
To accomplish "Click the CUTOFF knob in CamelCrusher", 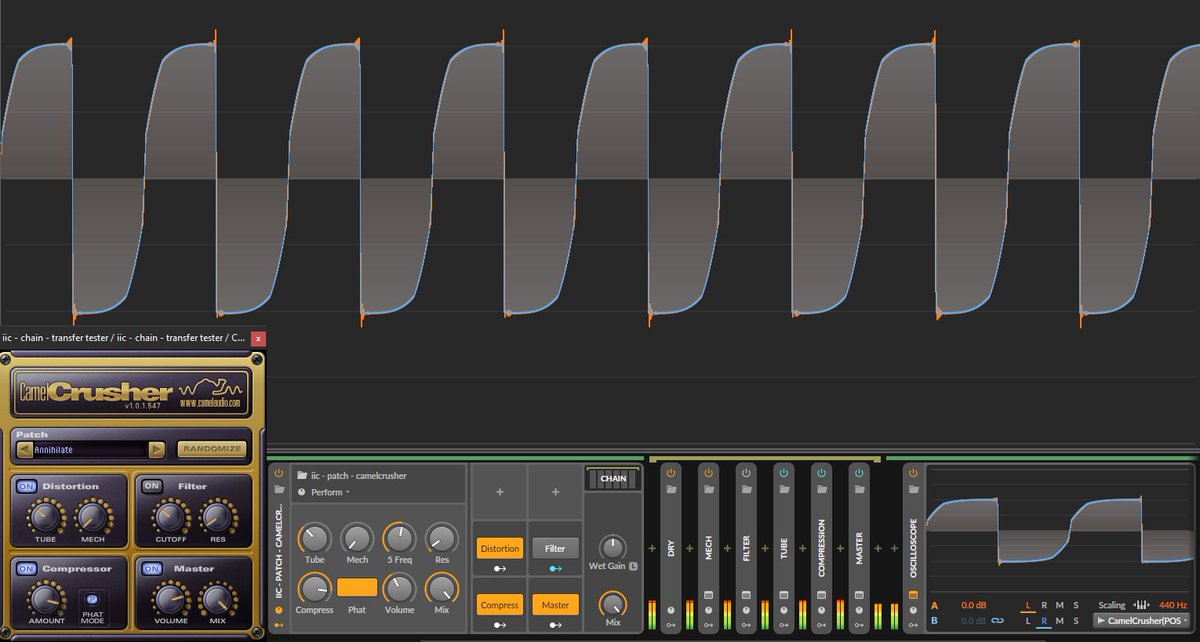I will pyautogui.click(x=170, y=516).
